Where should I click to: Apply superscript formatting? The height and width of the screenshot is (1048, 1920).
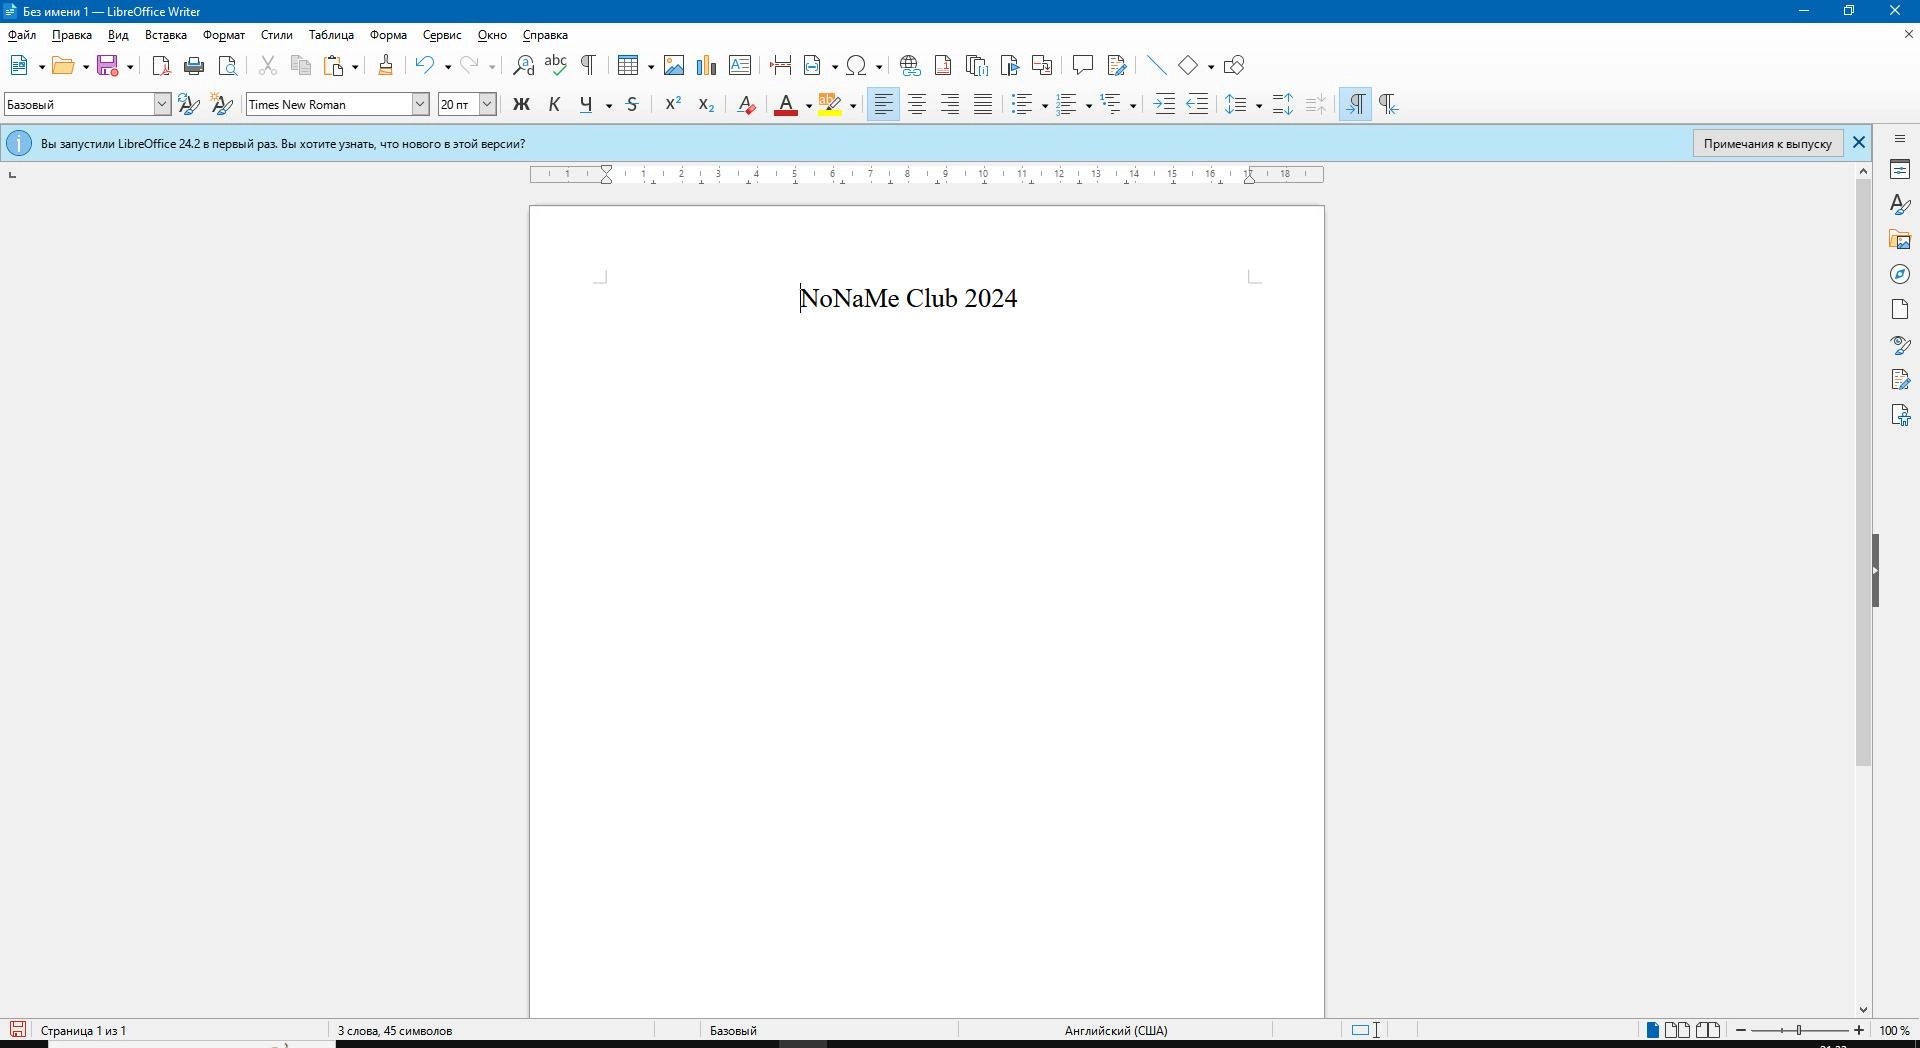[673, 105]
